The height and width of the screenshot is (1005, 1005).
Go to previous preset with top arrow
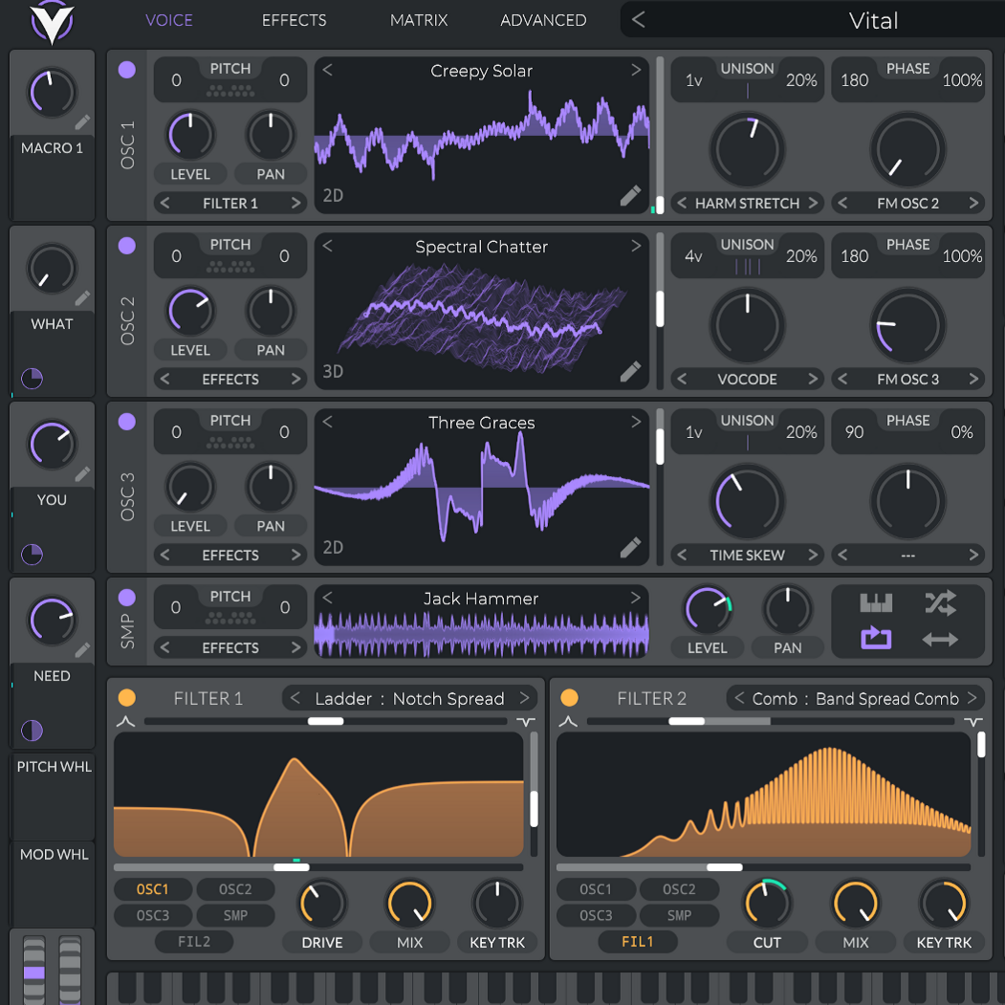tap(638, 20)
